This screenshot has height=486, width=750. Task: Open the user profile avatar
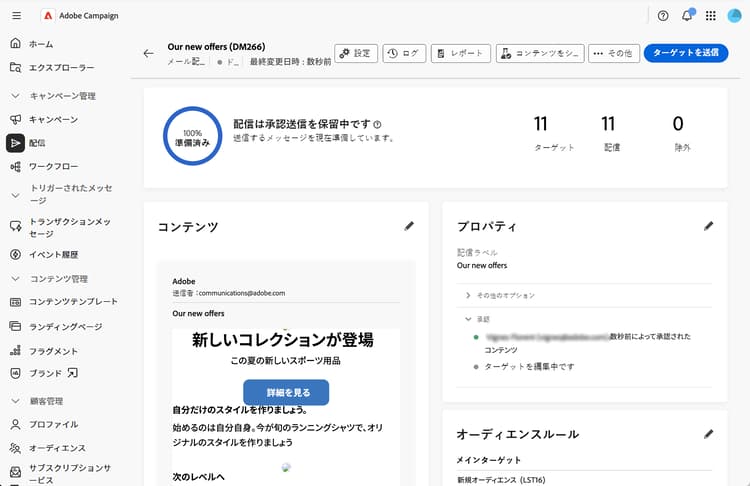point(734,16)
